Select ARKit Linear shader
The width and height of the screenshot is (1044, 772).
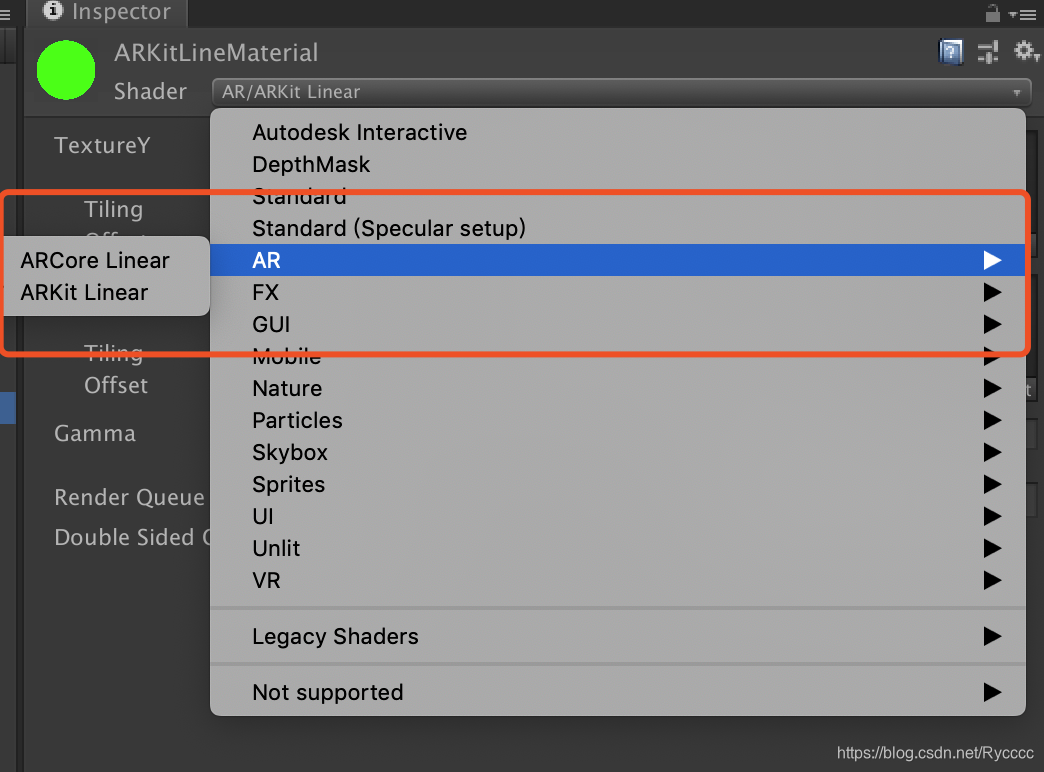(x=107, y=292)
